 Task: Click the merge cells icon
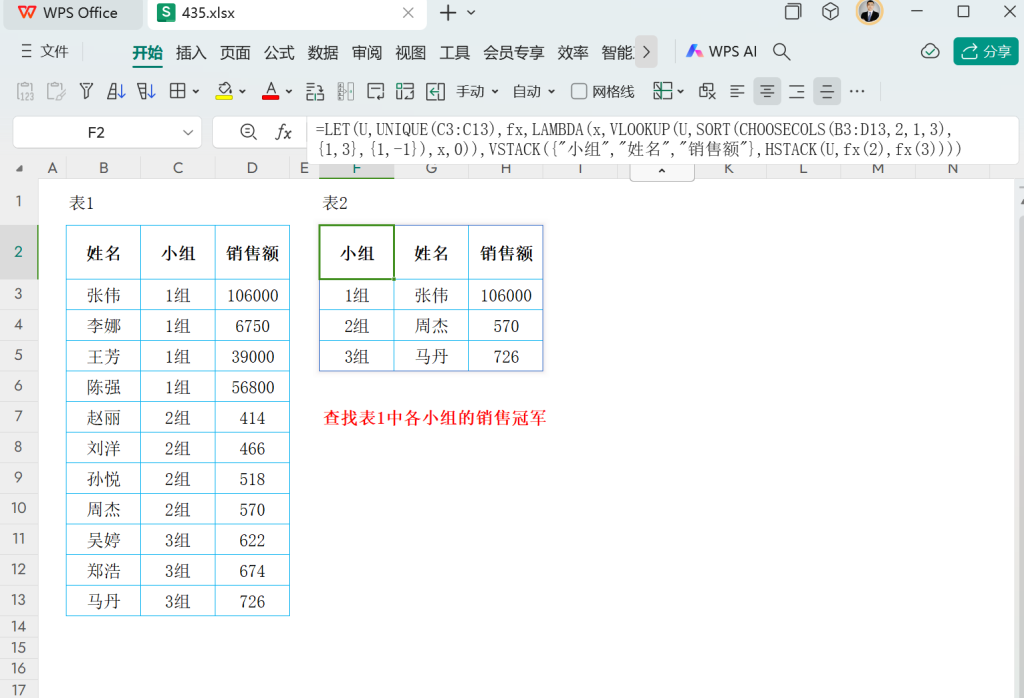point(405,91)
